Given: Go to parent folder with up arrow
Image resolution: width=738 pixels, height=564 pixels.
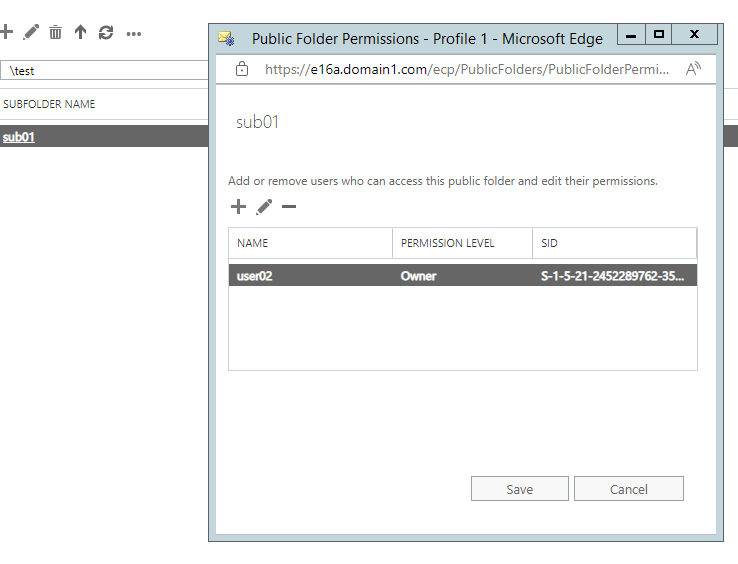Looking at the screenshot, I should click(x=80, y=32).
